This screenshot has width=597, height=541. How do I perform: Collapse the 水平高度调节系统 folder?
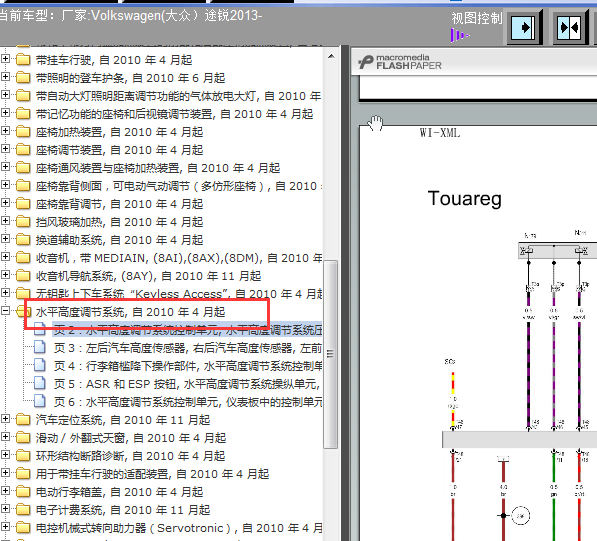5,311
